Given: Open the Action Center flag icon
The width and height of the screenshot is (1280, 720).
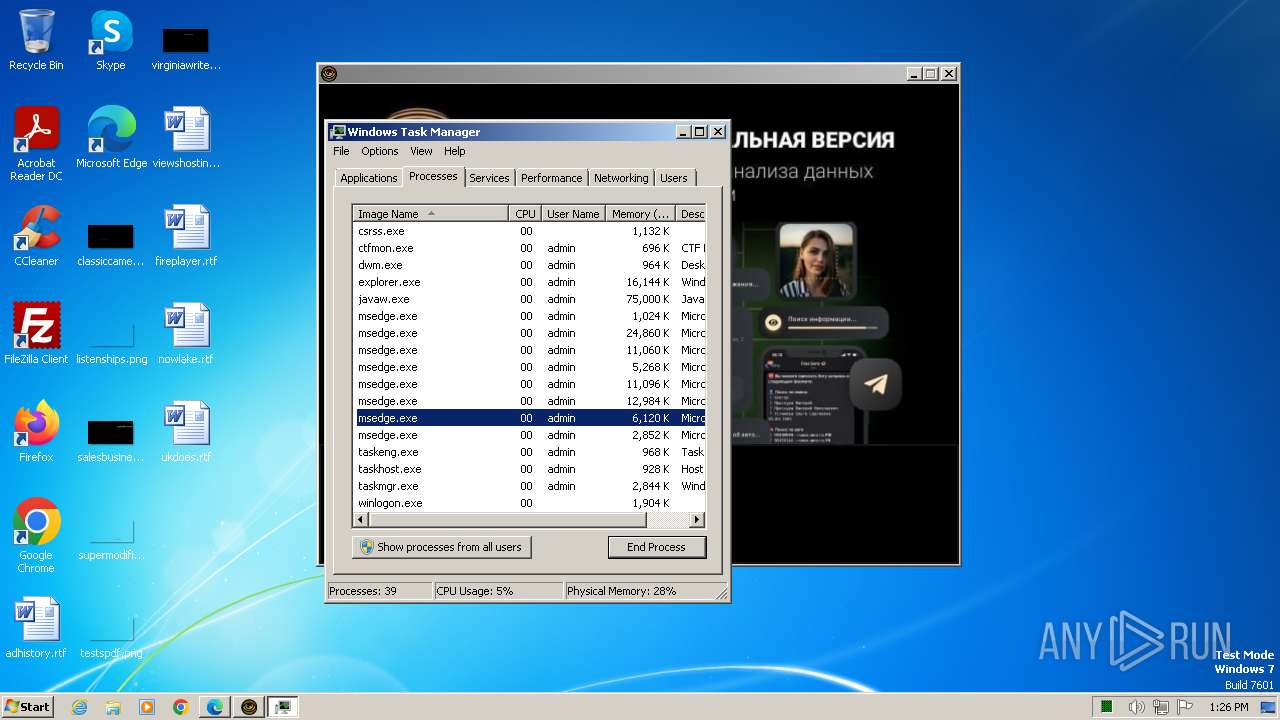Looking at the screenshot, I should 1183,707.
